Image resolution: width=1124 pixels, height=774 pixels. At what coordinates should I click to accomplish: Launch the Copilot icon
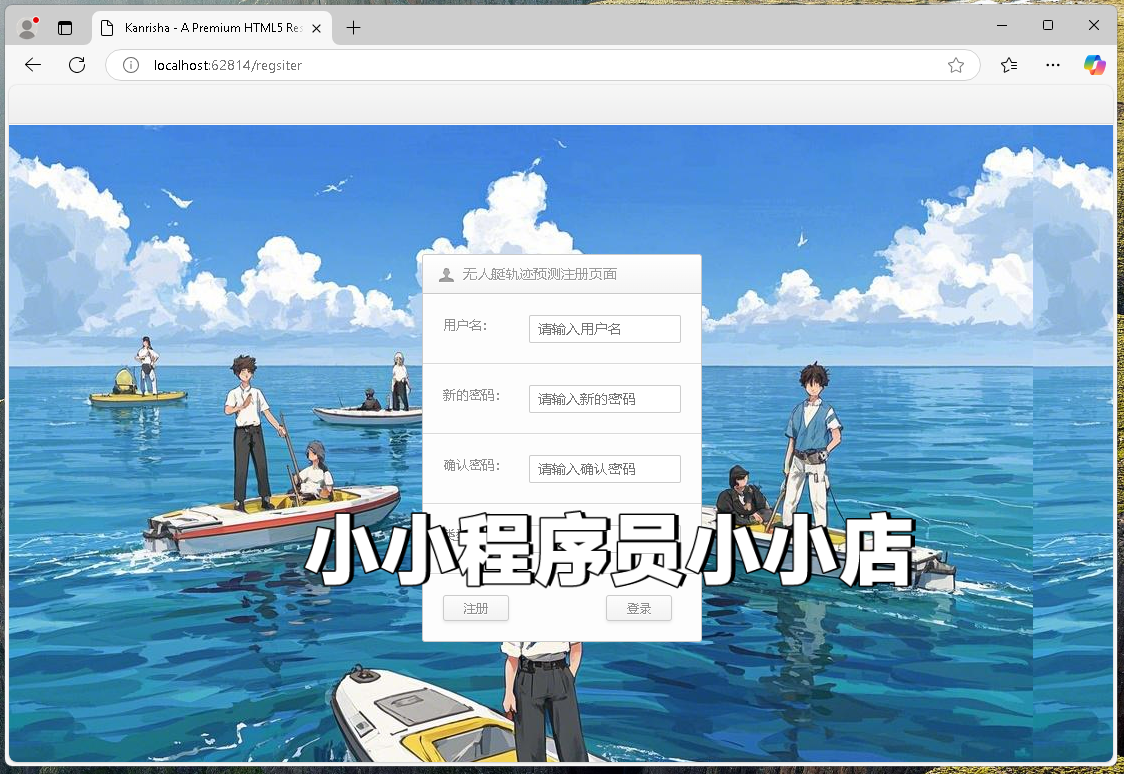tap(1094, 65)
